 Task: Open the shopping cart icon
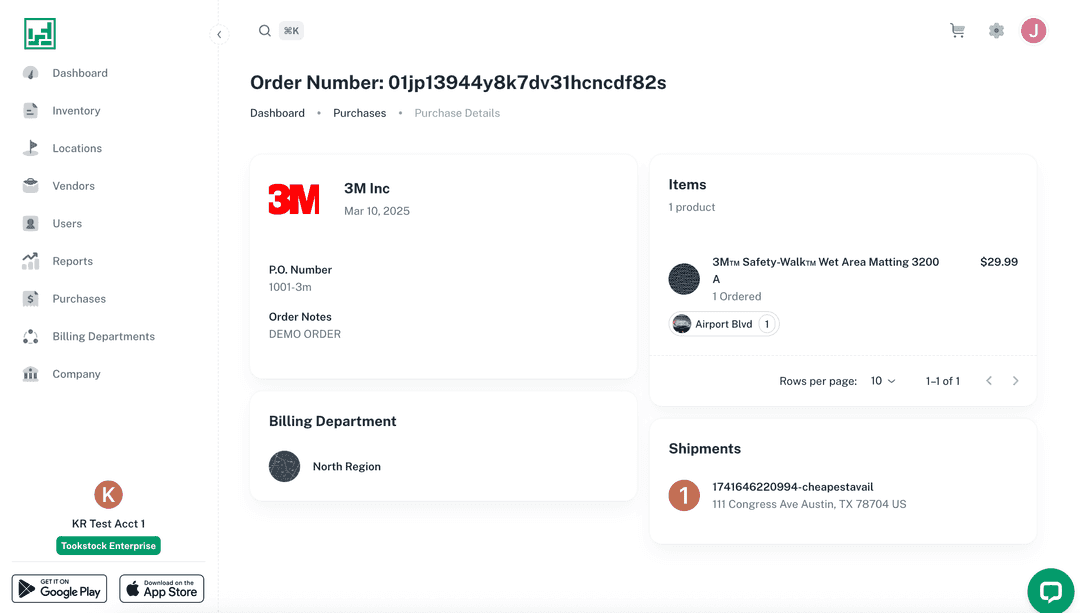click(x=957, y=31)
